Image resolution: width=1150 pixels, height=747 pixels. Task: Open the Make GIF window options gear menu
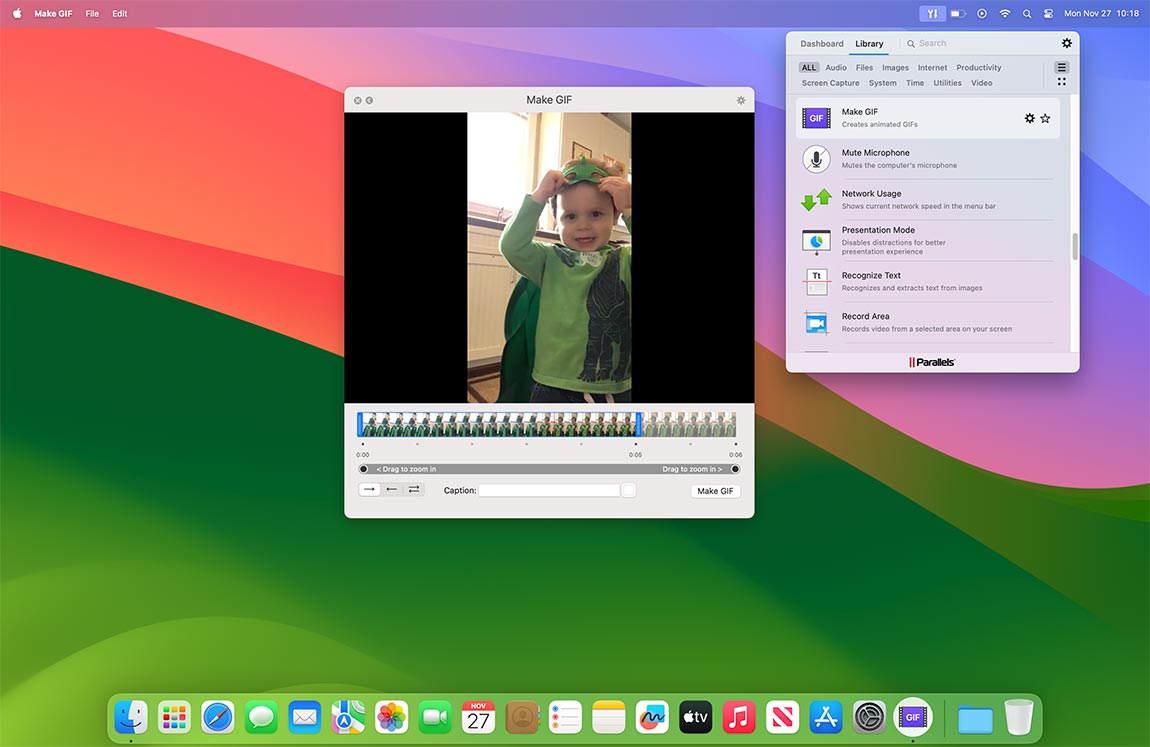[741, 100]
